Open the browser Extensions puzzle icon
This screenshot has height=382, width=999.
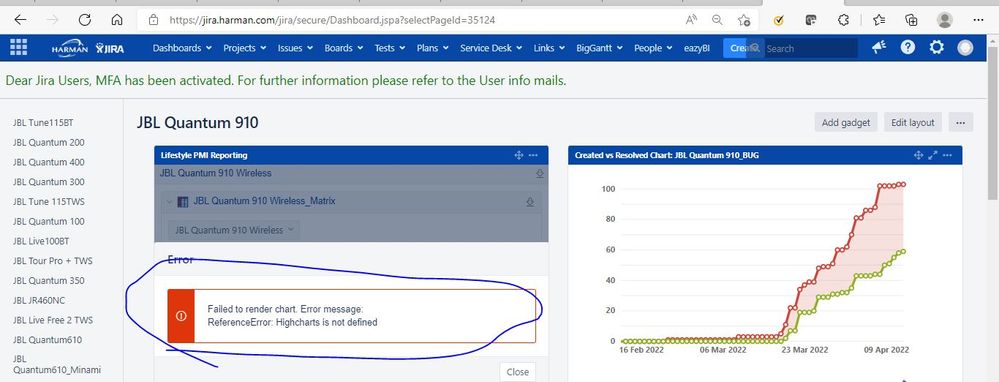(x=844, y=20)
